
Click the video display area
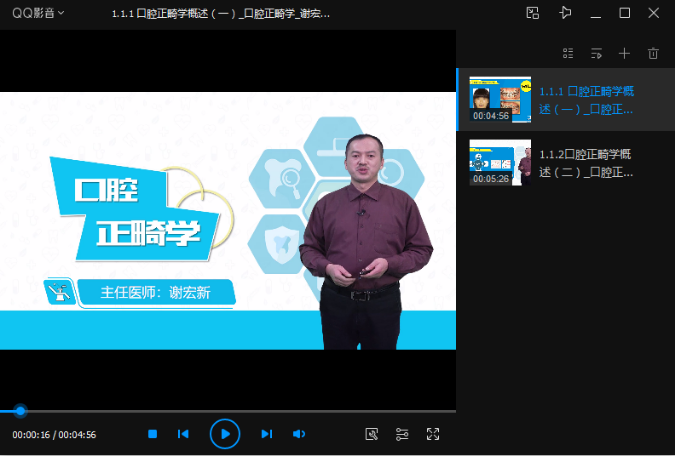point(228,220)
